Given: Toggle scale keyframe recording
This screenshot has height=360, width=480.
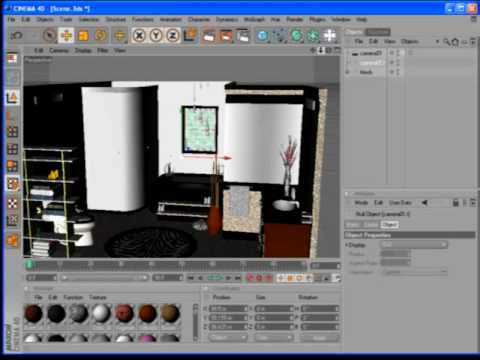Looking at the screenshot, I should click(290, 278).
